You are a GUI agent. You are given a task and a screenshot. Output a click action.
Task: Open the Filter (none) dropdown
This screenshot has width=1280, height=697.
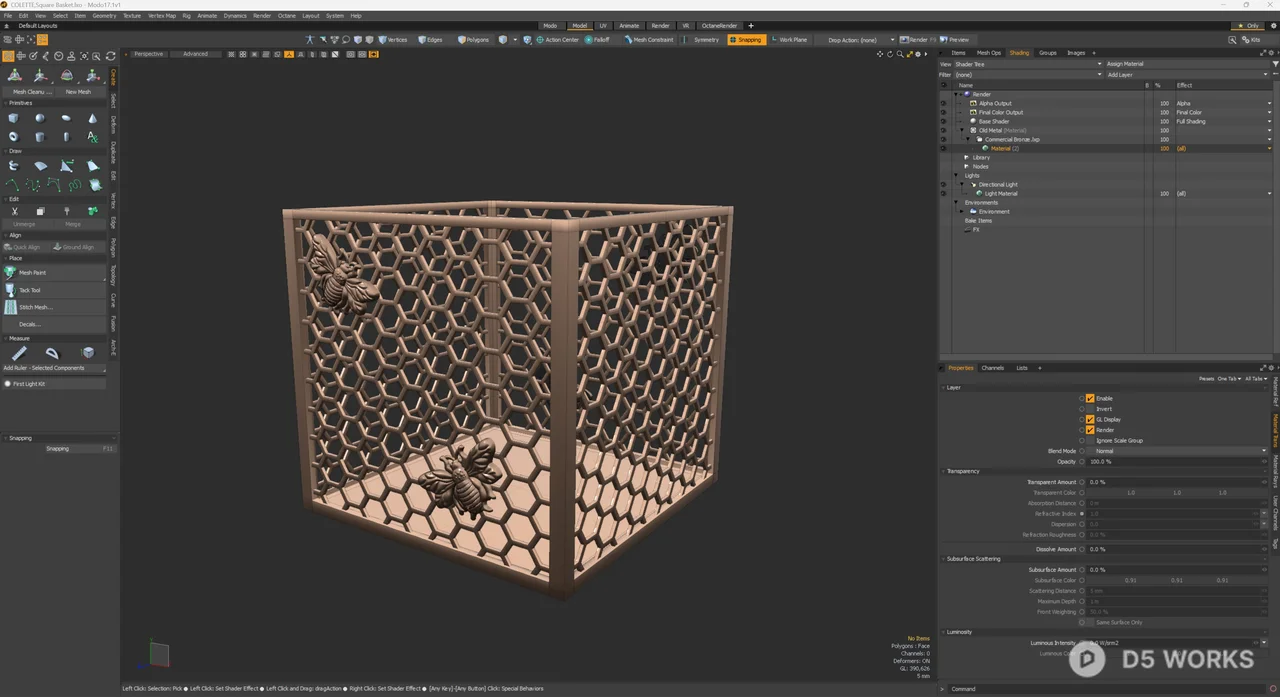click(1027, 74)
